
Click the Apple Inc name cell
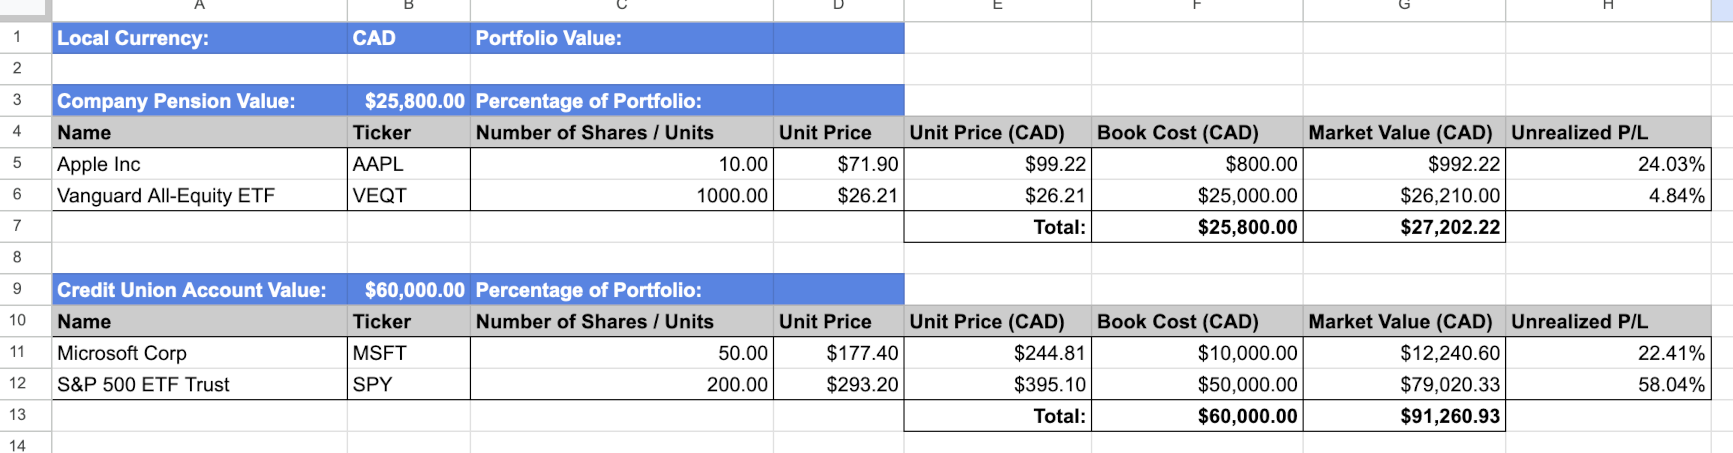pos(199,164)
